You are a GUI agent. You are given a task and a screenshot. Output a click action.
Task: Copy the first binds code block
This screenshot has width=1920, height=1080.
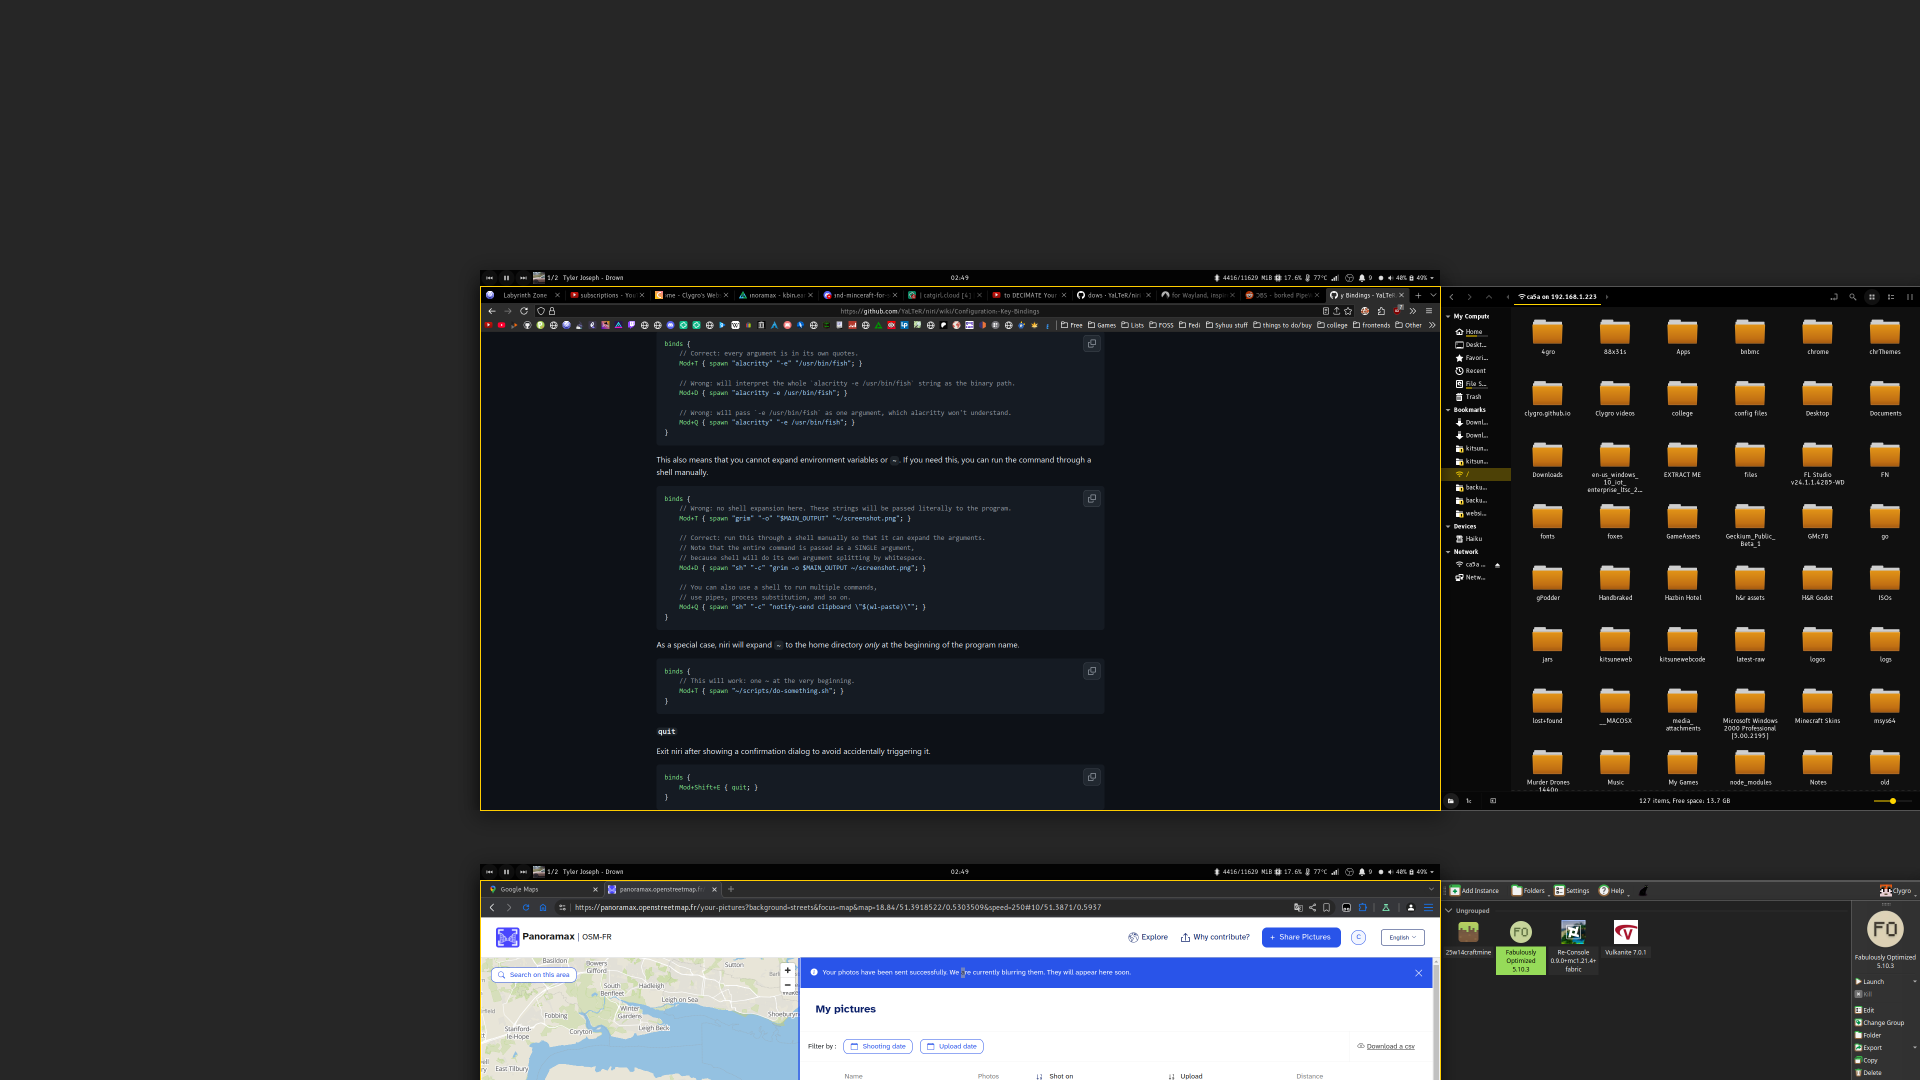point(1092,344)
